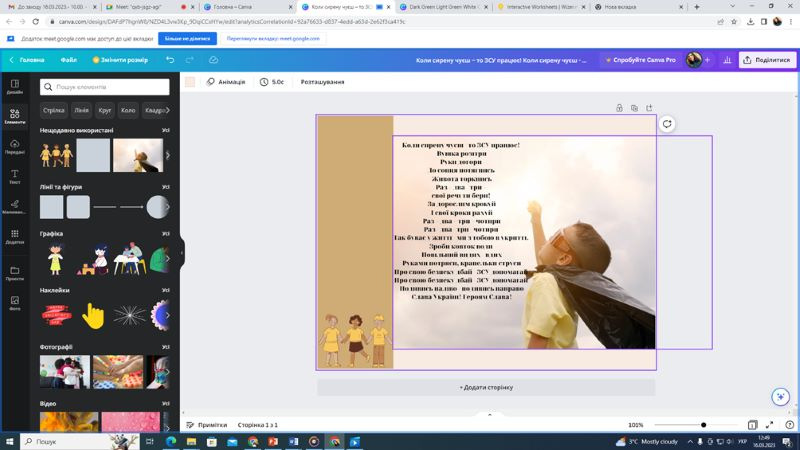This screenshot has height=450, width=800.
Task: Click the switch to meet.google.com tab link
Action: pos(273,38)
